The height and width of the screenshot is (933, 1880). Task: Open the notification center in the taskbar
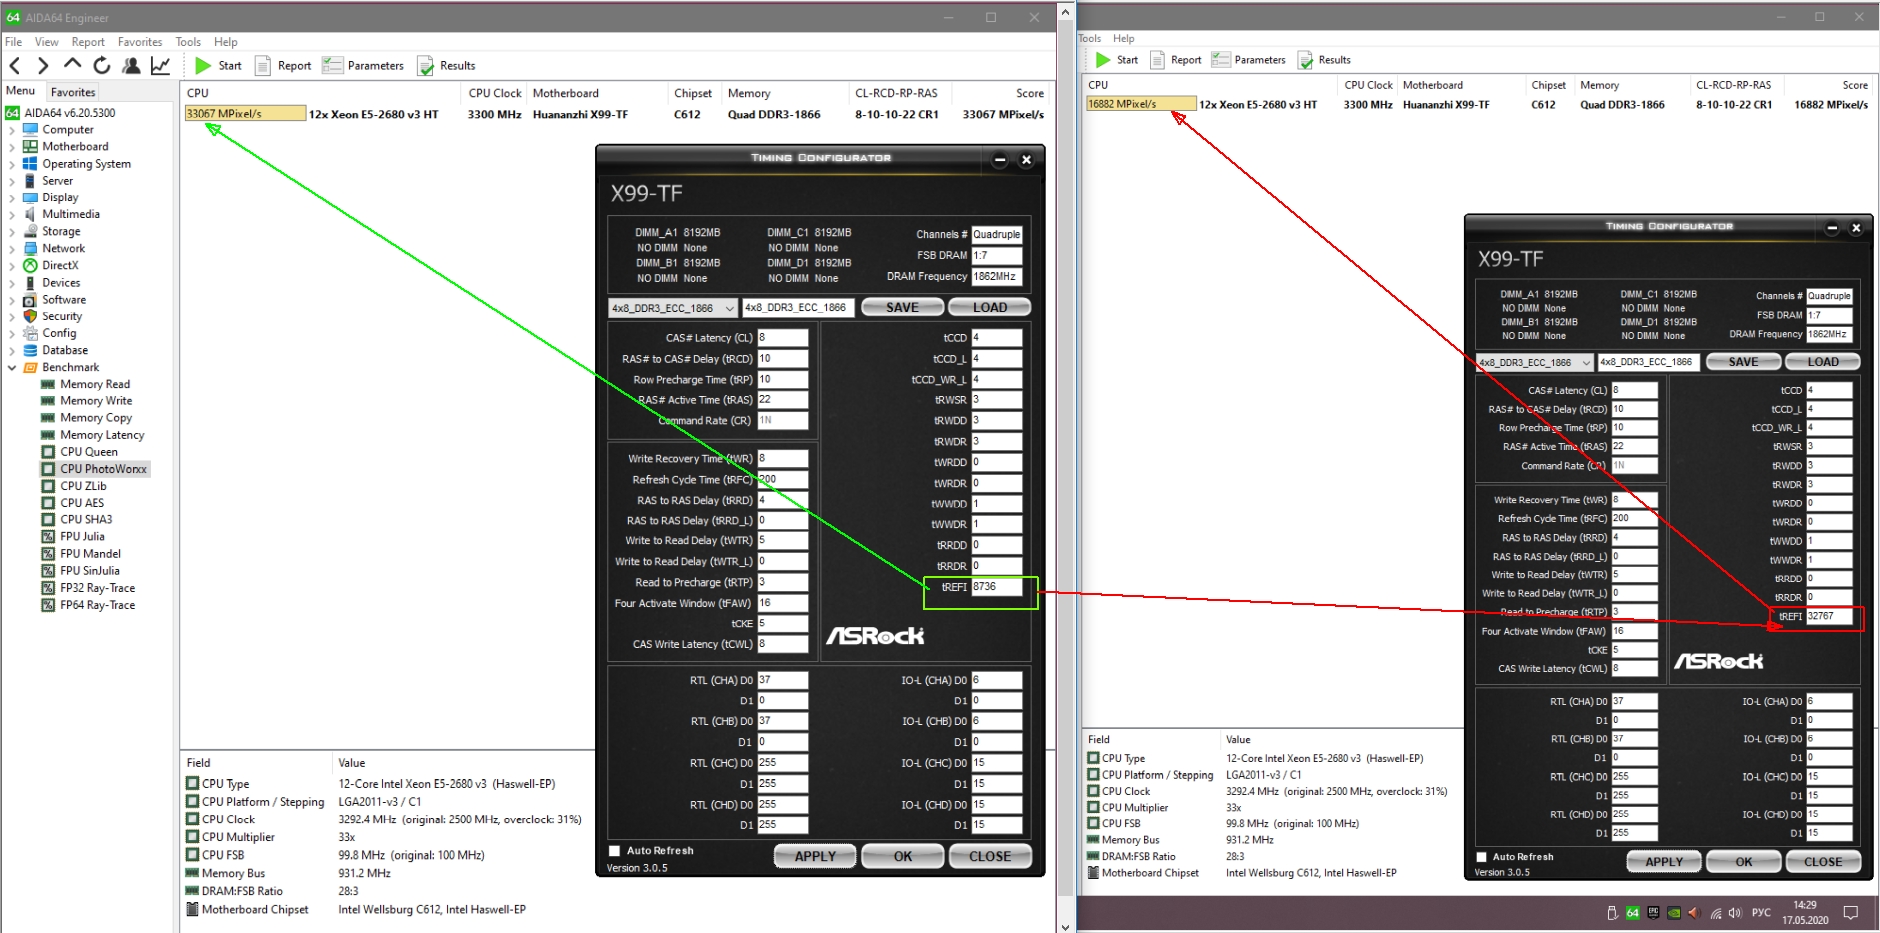[1852, 913]
